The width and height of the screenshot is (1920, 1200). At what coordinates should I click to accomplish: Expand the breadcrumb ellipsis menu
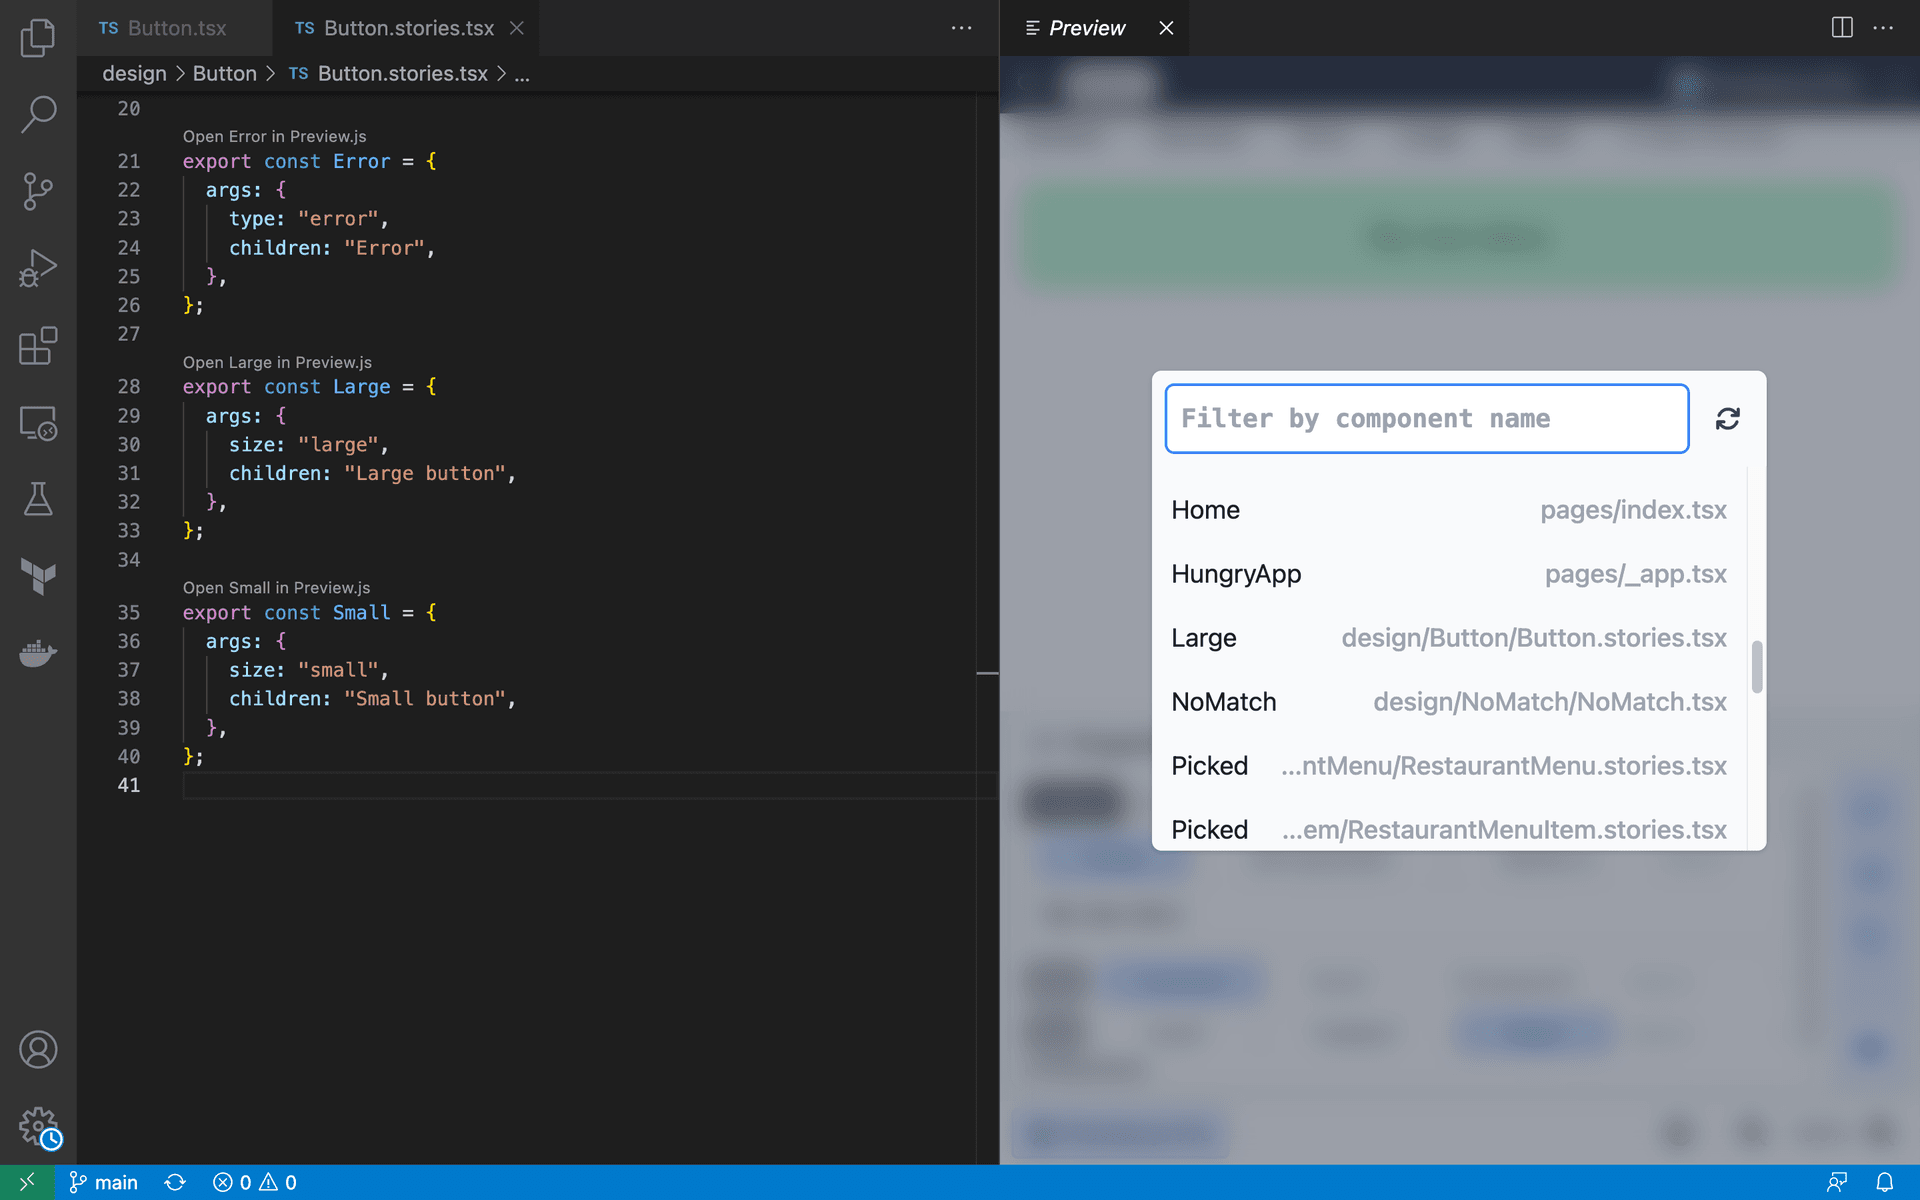[524, 73]
